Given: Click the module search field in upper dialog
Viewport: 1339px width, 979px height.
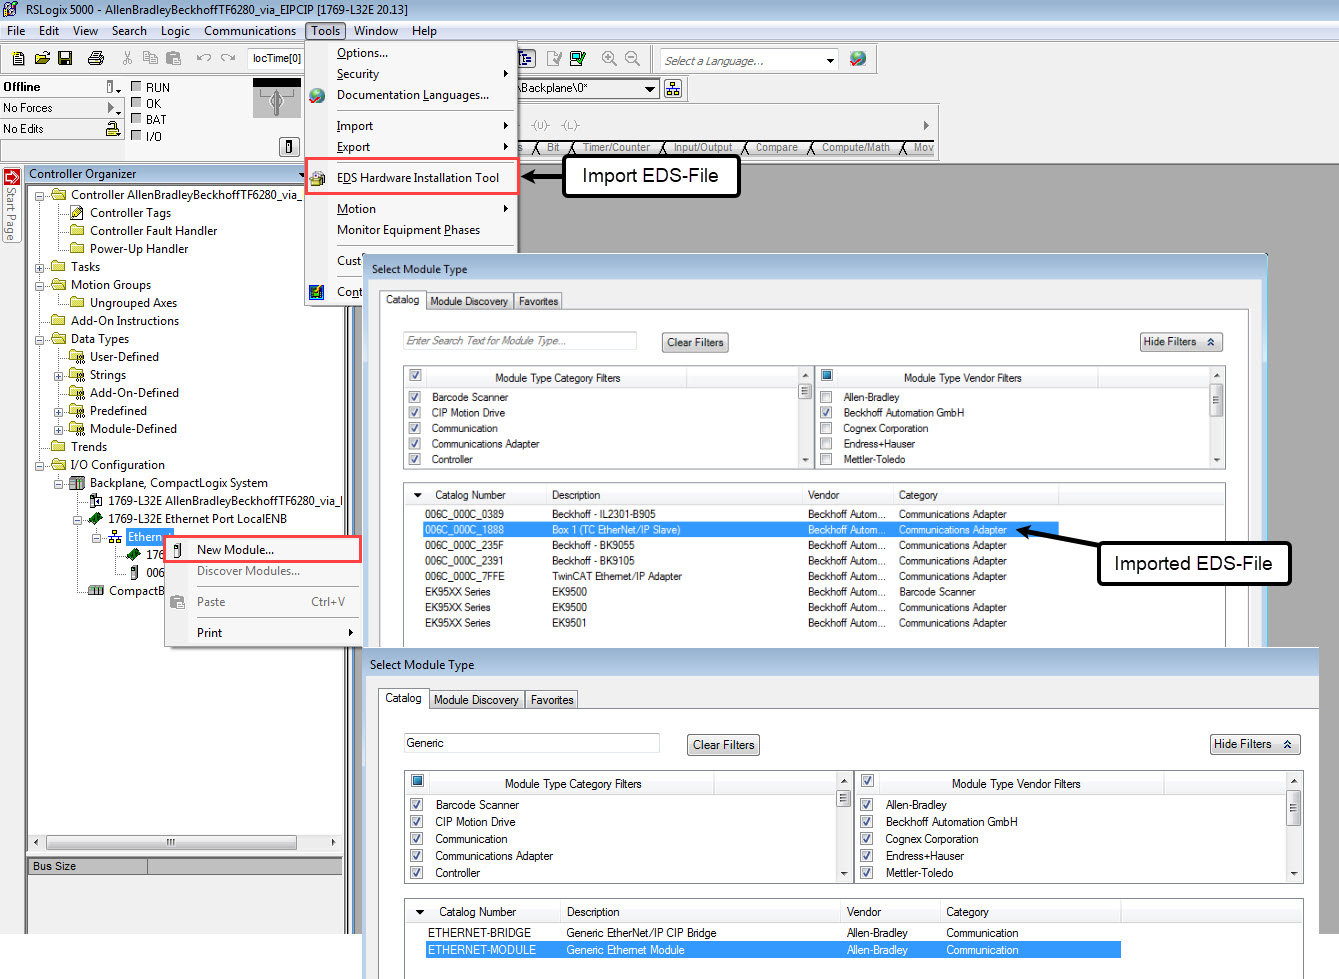Looking at the screenshot, I should 520,341.
